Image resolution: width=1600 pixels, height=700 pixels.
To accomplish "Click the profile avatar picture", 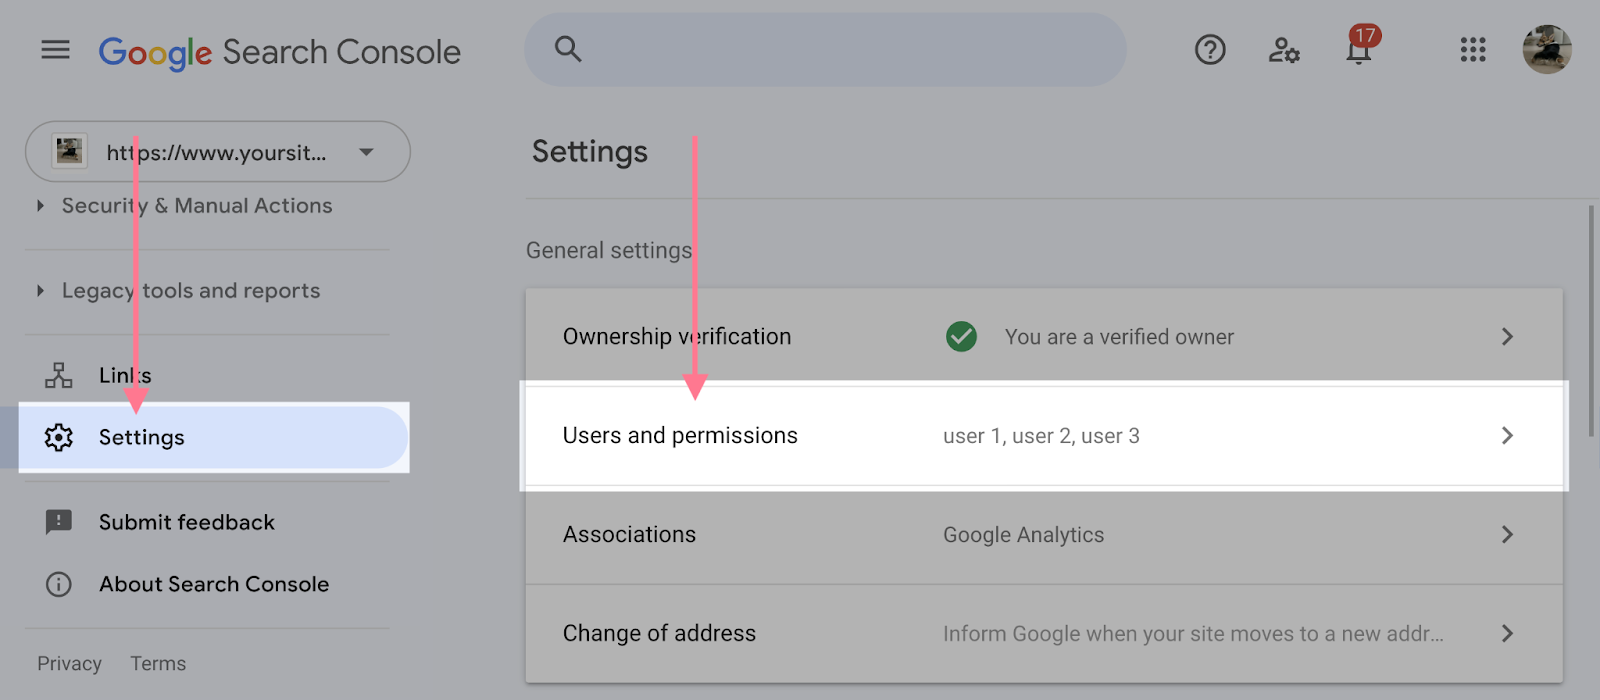I will 1546,50.
